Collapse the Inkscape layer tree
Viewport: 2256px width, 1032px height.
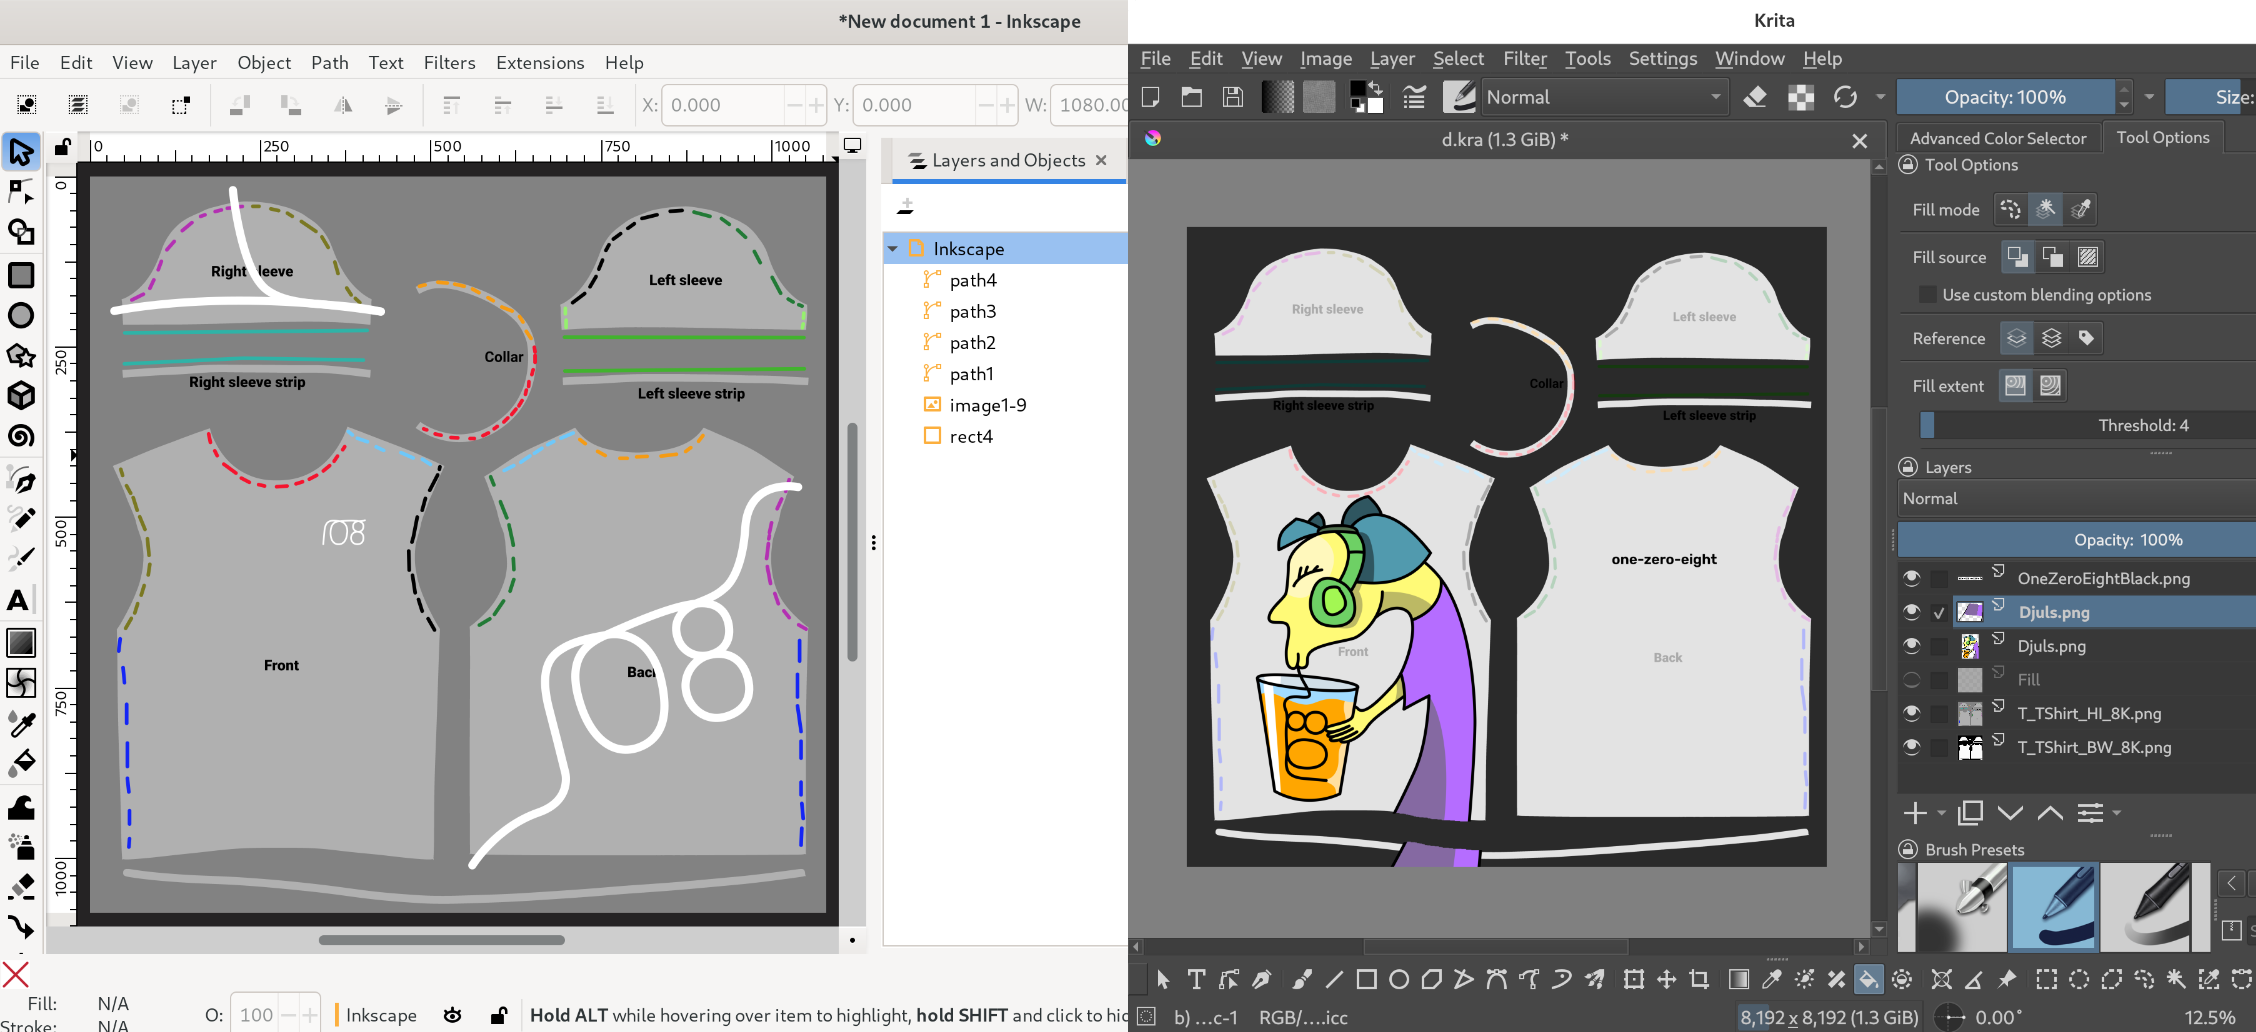pyautogui.click(x=893, y=249)
